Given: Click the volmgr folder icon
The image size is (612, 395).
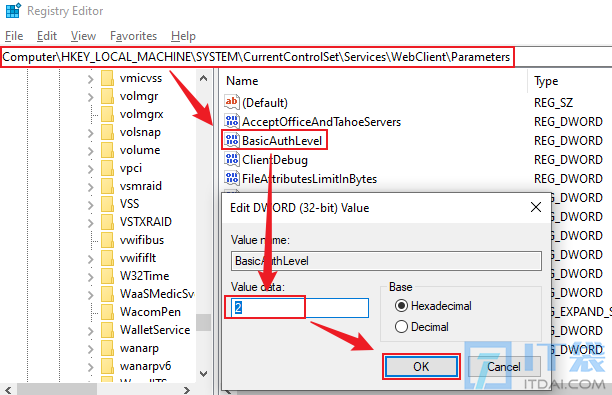Looking at the screenshot, I should (107, 96).
